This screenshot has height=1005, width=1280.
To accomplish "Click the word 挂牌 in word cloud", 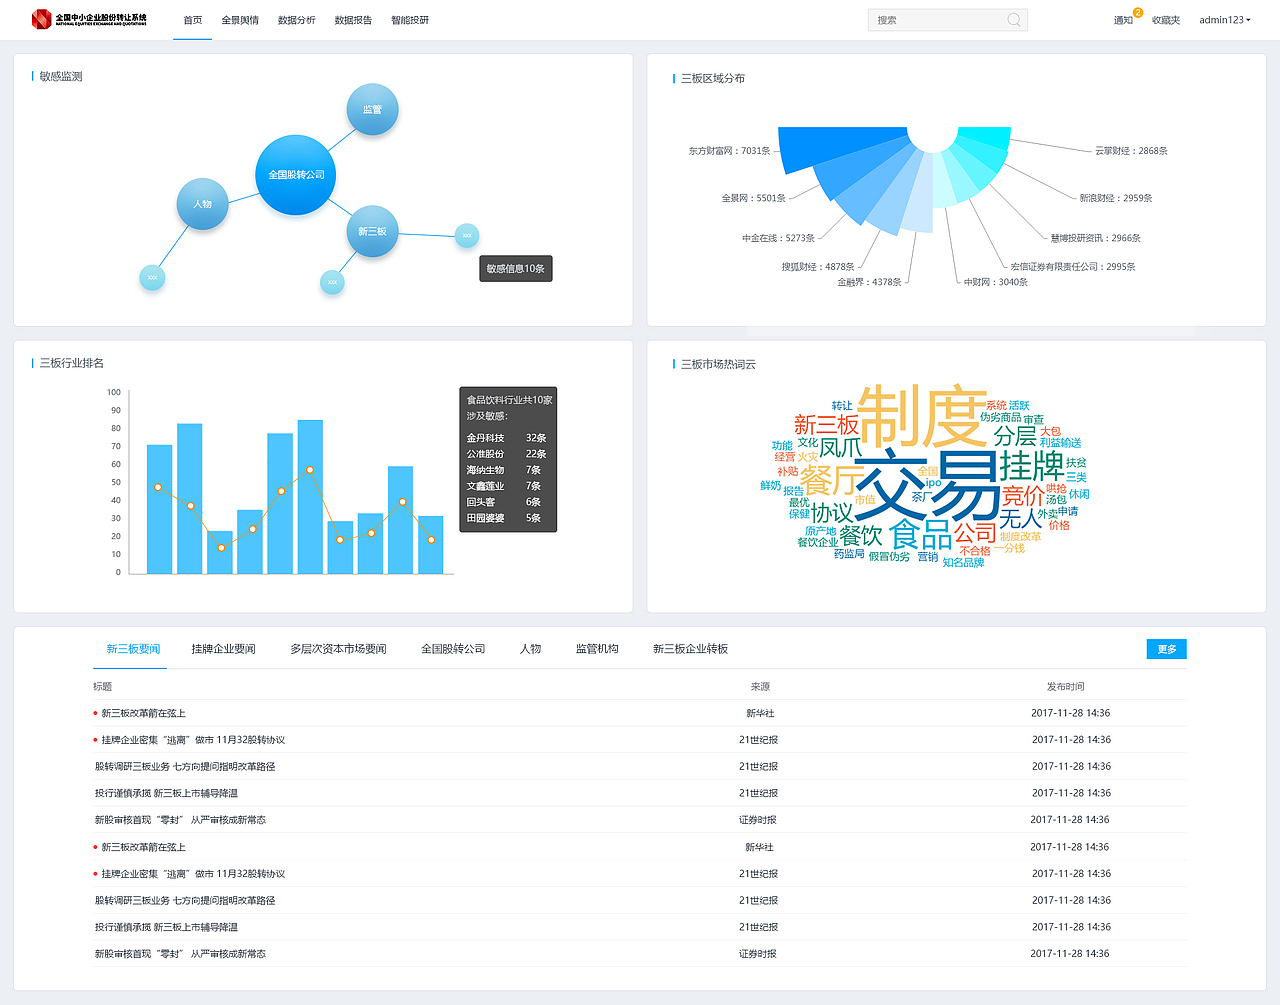I will click(x=1031, y=466).
